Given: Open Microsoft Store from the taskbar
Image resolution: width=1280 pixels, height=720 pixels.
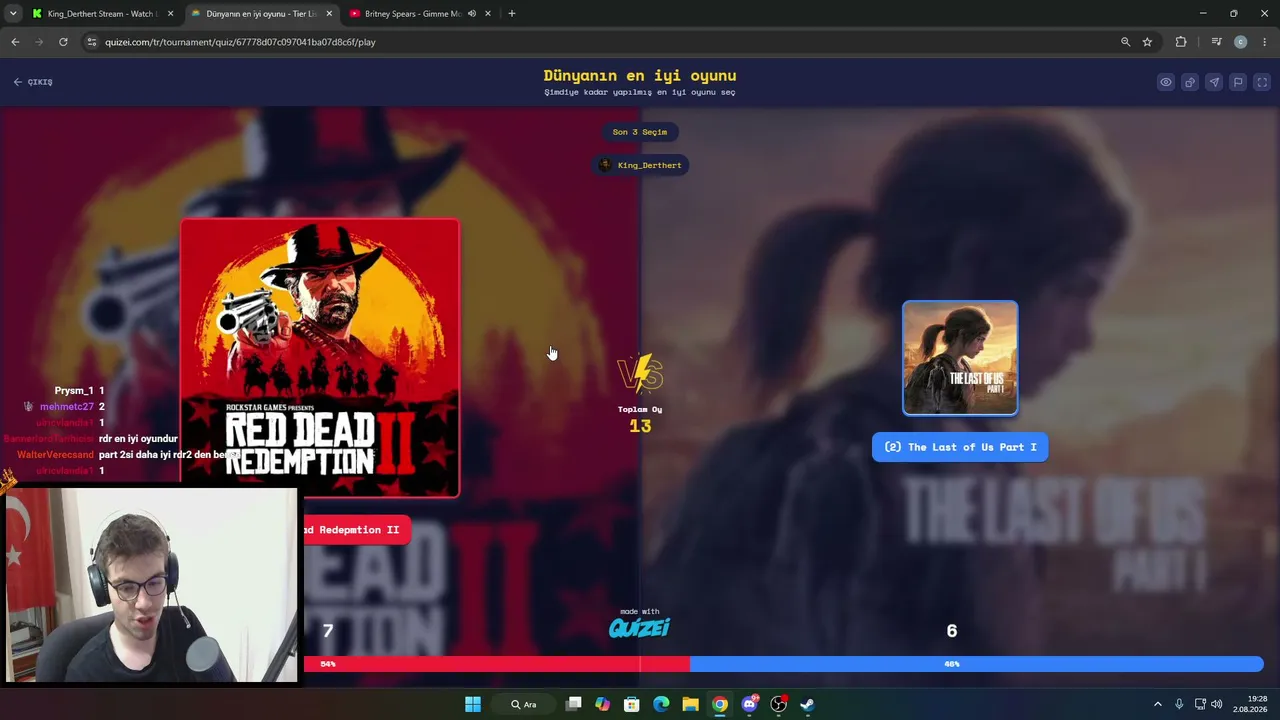Looking at the screenshot, I should [x=632, y=704].
